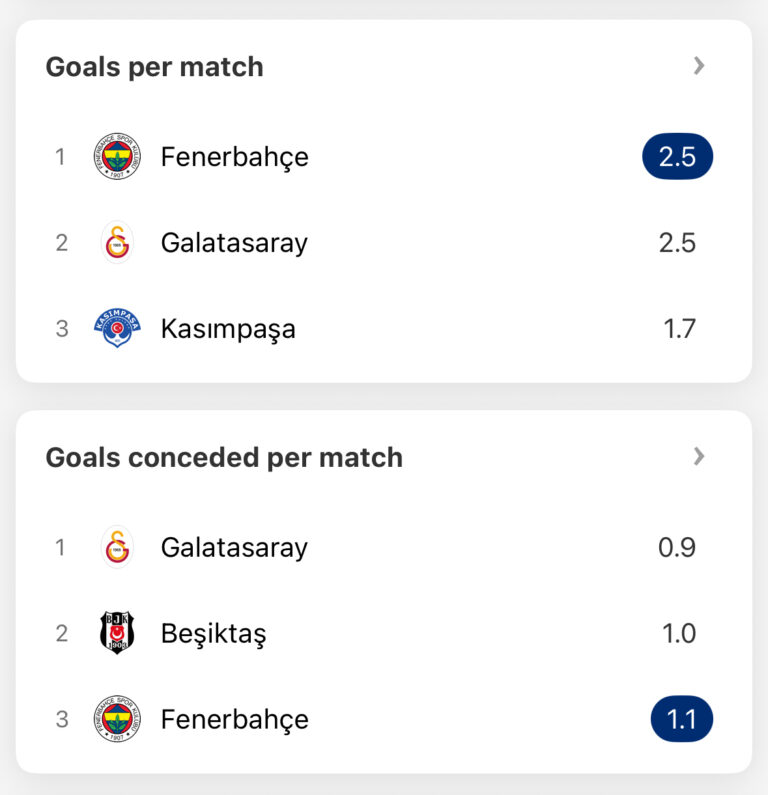Expand the Goals conceded per match chevron
The width and height of the screenshot is (768, 795).
pos(699,456)
